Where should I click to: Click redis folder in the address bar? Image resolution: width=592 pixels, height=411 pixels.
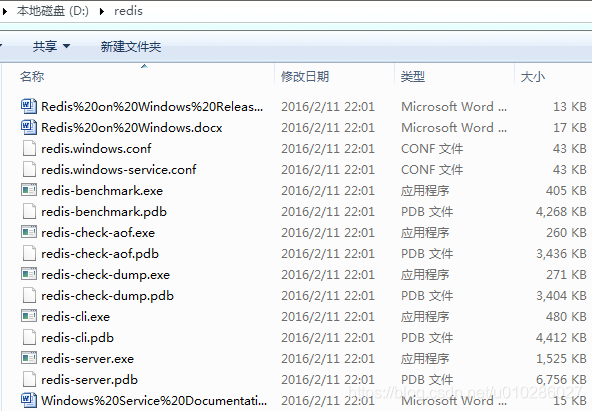click(x=128, y=11)
